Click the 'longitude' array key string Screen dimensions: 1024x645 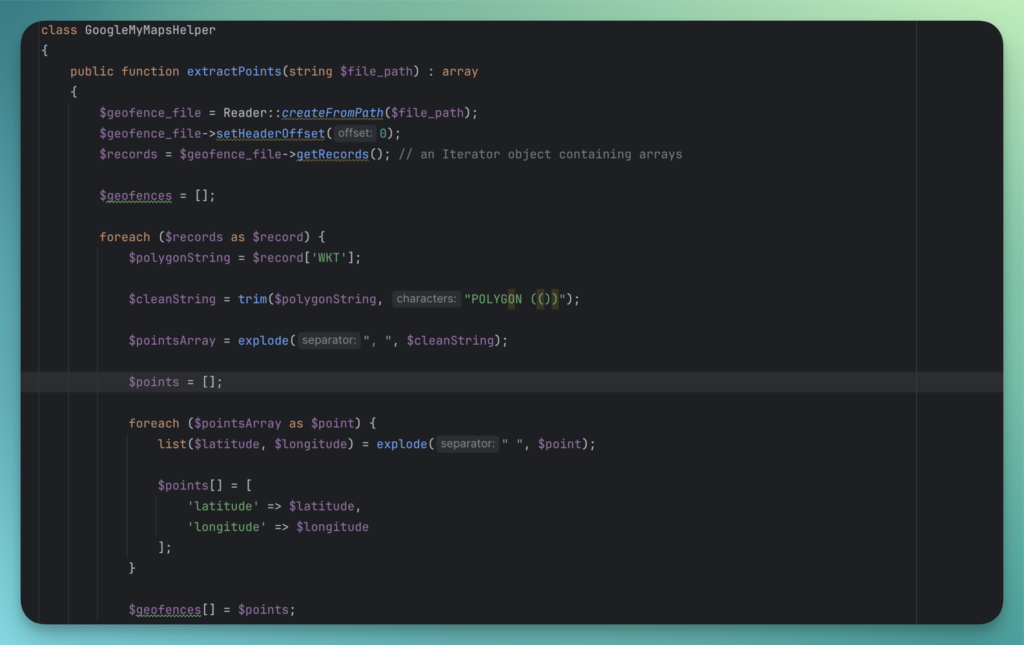[x=226, y=527]
